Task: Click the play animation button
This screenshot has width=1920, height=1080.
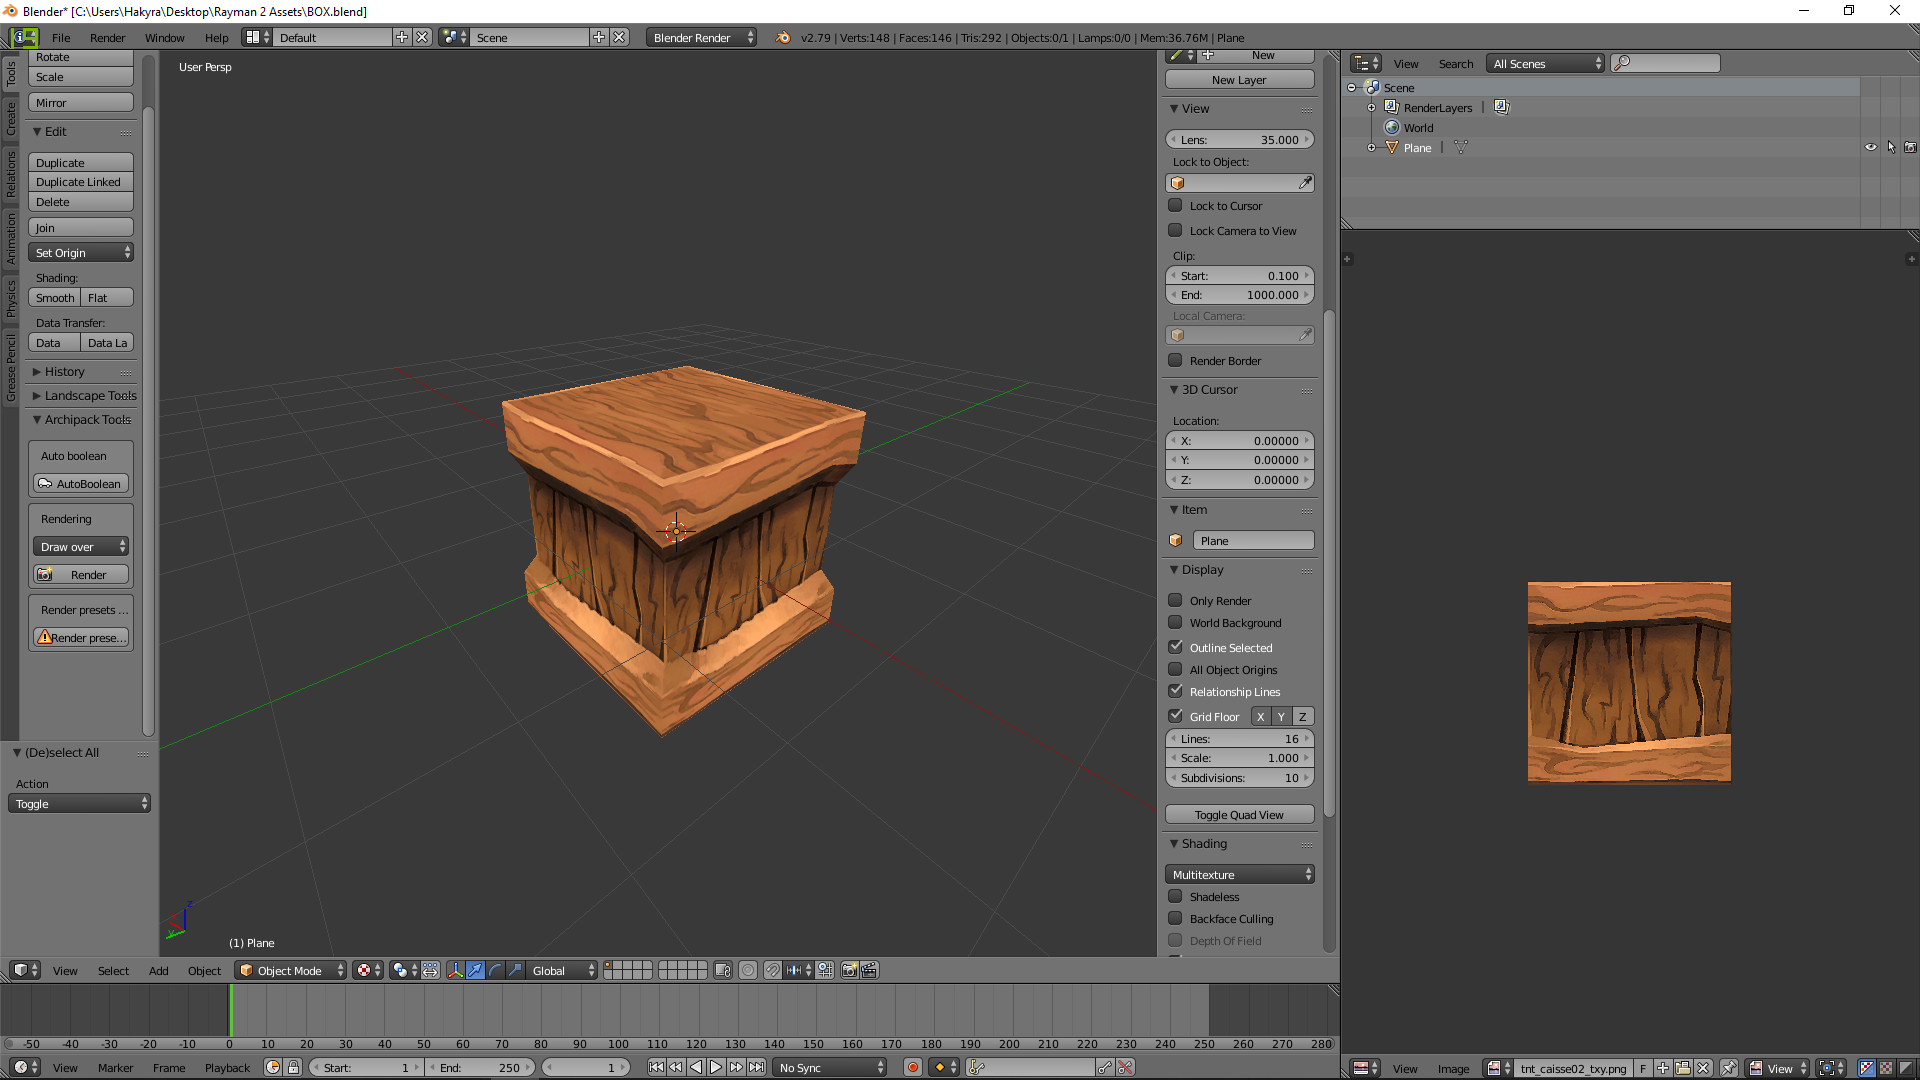Action: [x=716, y=1068]
